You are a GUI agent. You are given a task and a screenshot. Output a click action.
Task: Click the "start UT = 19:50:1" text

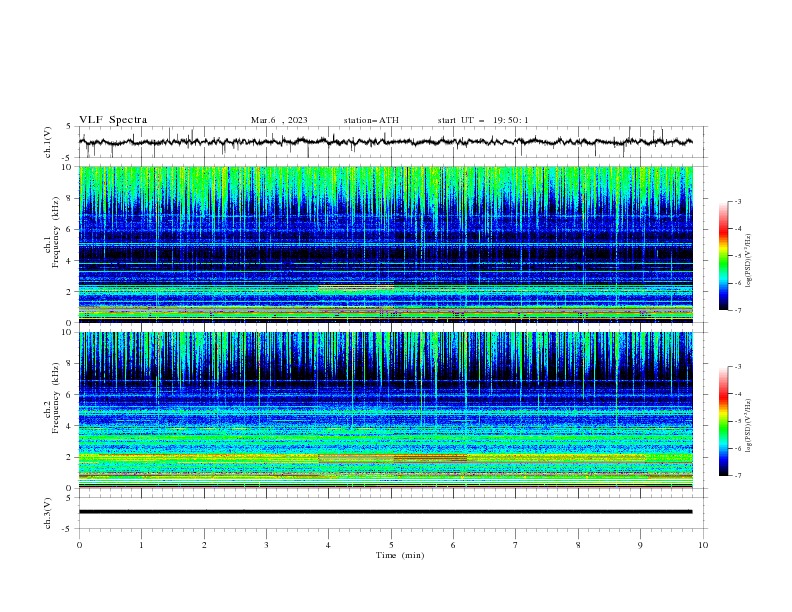pyautogui.click(x=483, y=120)
